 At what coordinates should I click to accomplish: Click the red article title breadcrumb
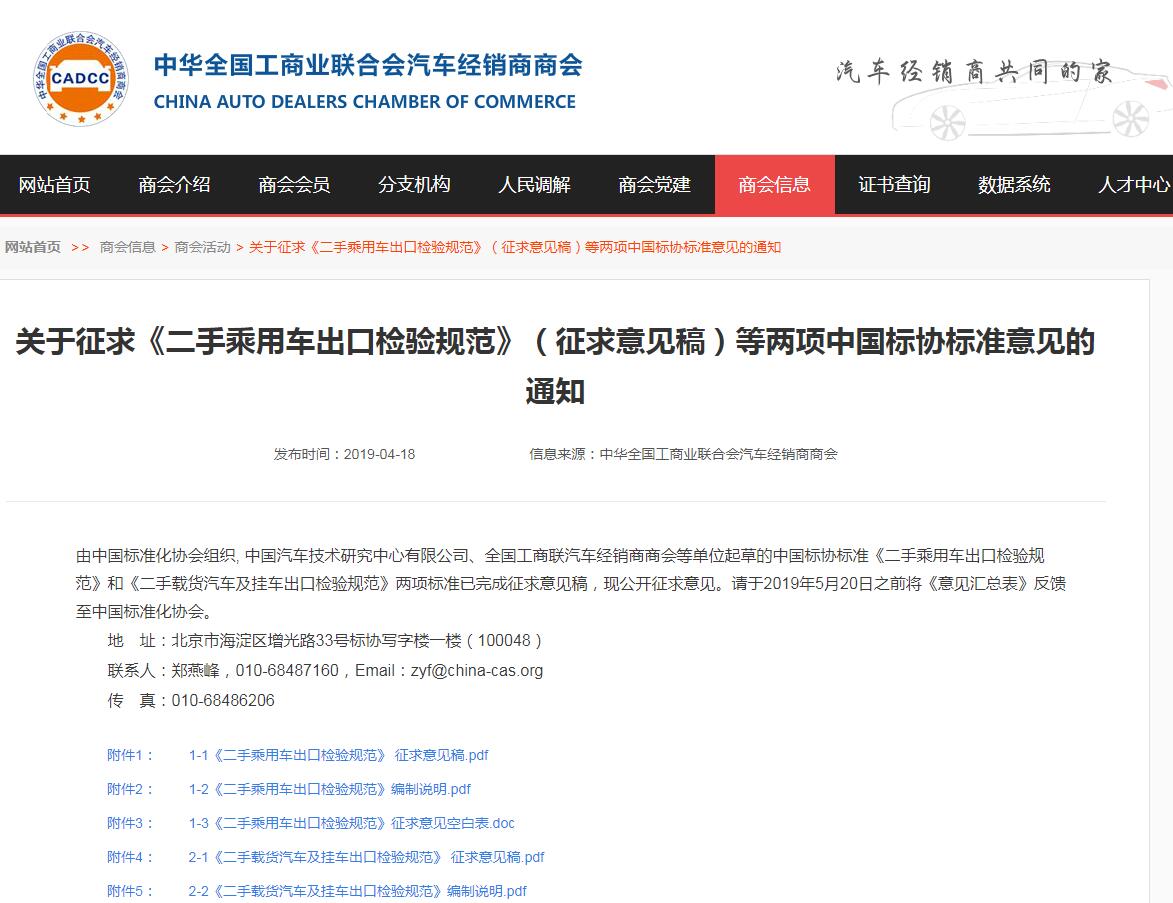pos(515,247)
